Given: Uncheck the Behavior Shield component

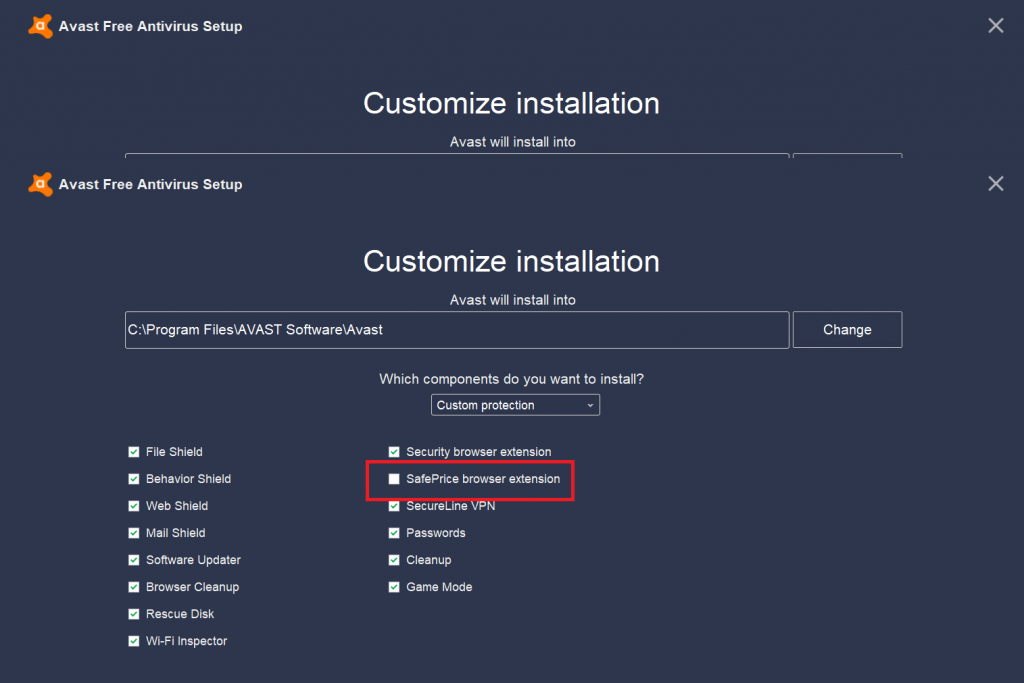Looking at the screenshot, I should point(134,479).
